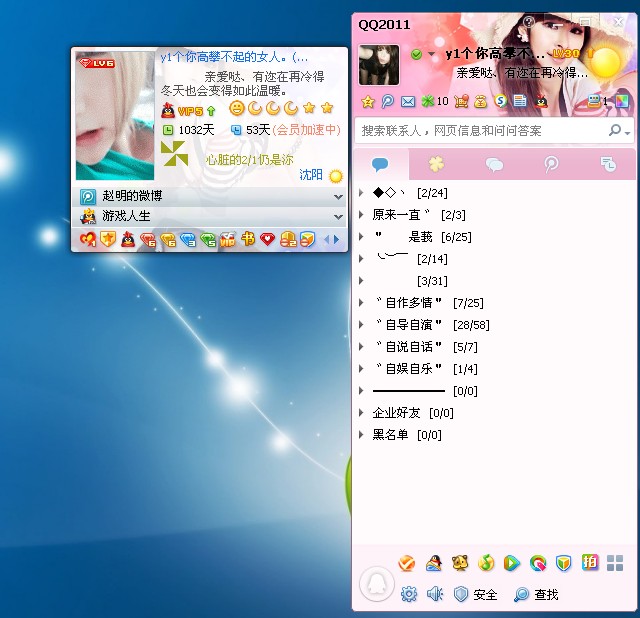Switch to the contacts blue bubble tab

(380, 164)
